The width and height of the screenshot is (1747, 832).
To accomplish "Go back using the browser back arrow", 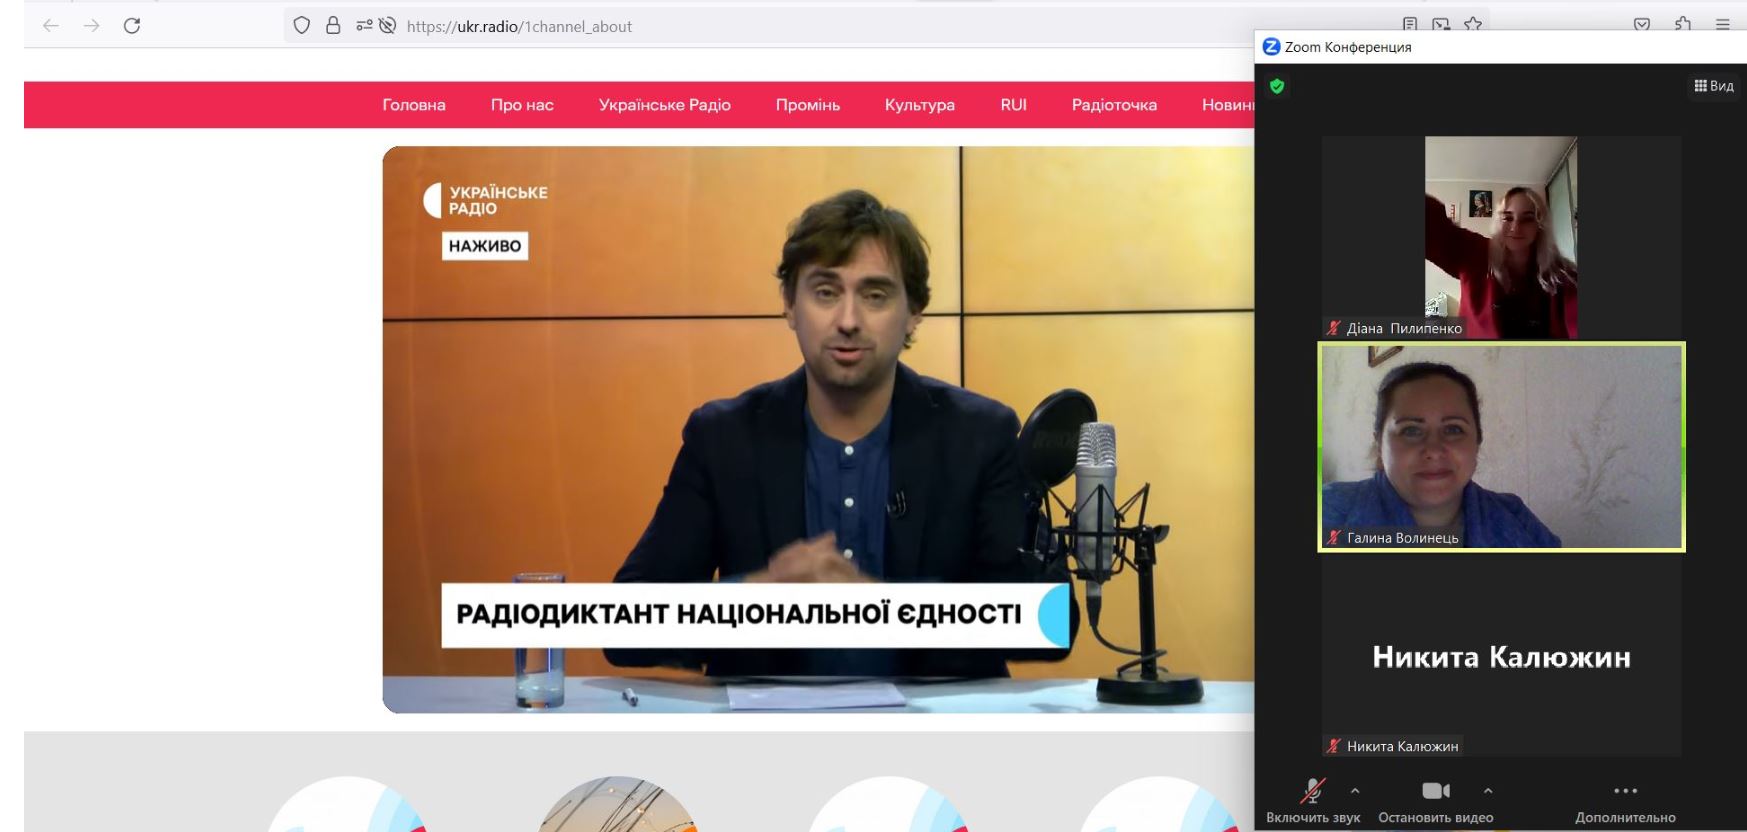I will pyautogui.click(x=51, y=26).
